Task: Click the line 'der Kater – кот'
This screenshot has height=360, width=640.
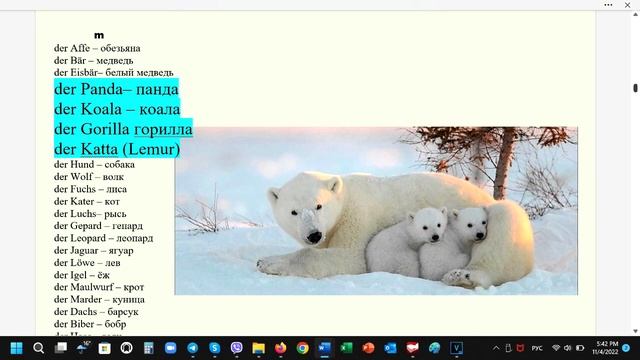Action: pos(87,201)
